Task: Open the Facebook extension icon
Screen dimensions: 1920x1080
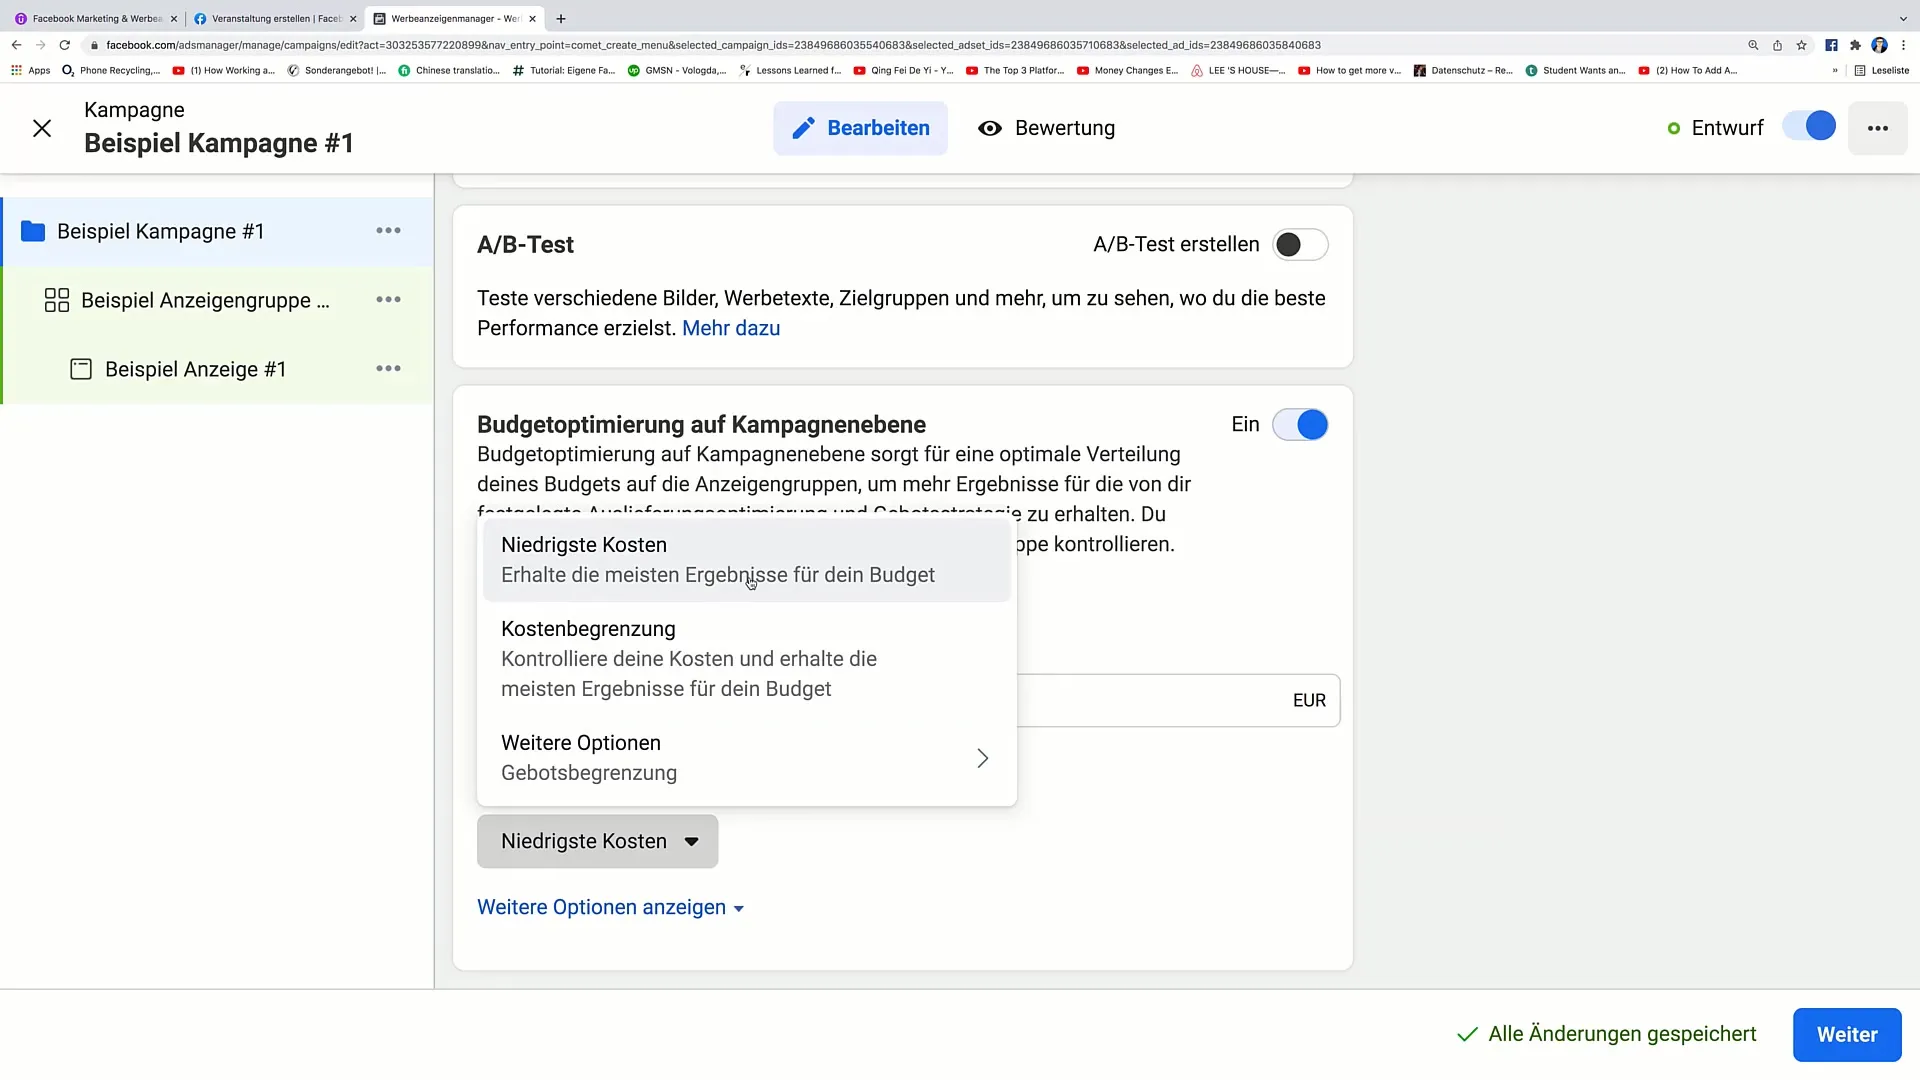Action: tap(1831, 45)
